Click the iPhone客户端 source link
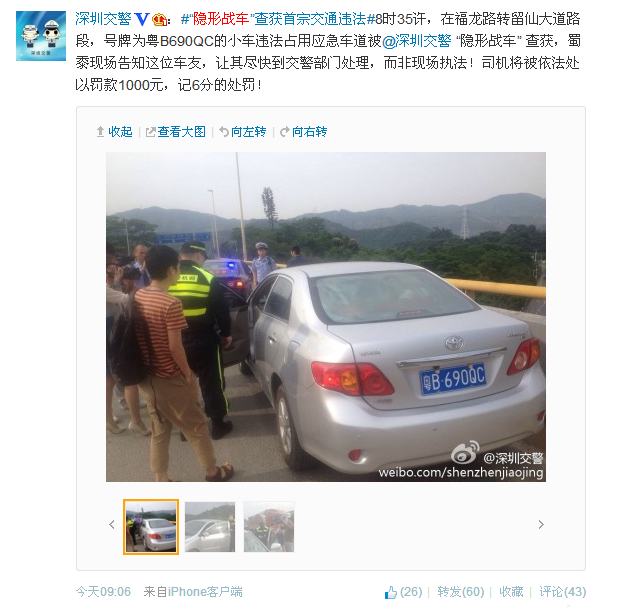 205,592
